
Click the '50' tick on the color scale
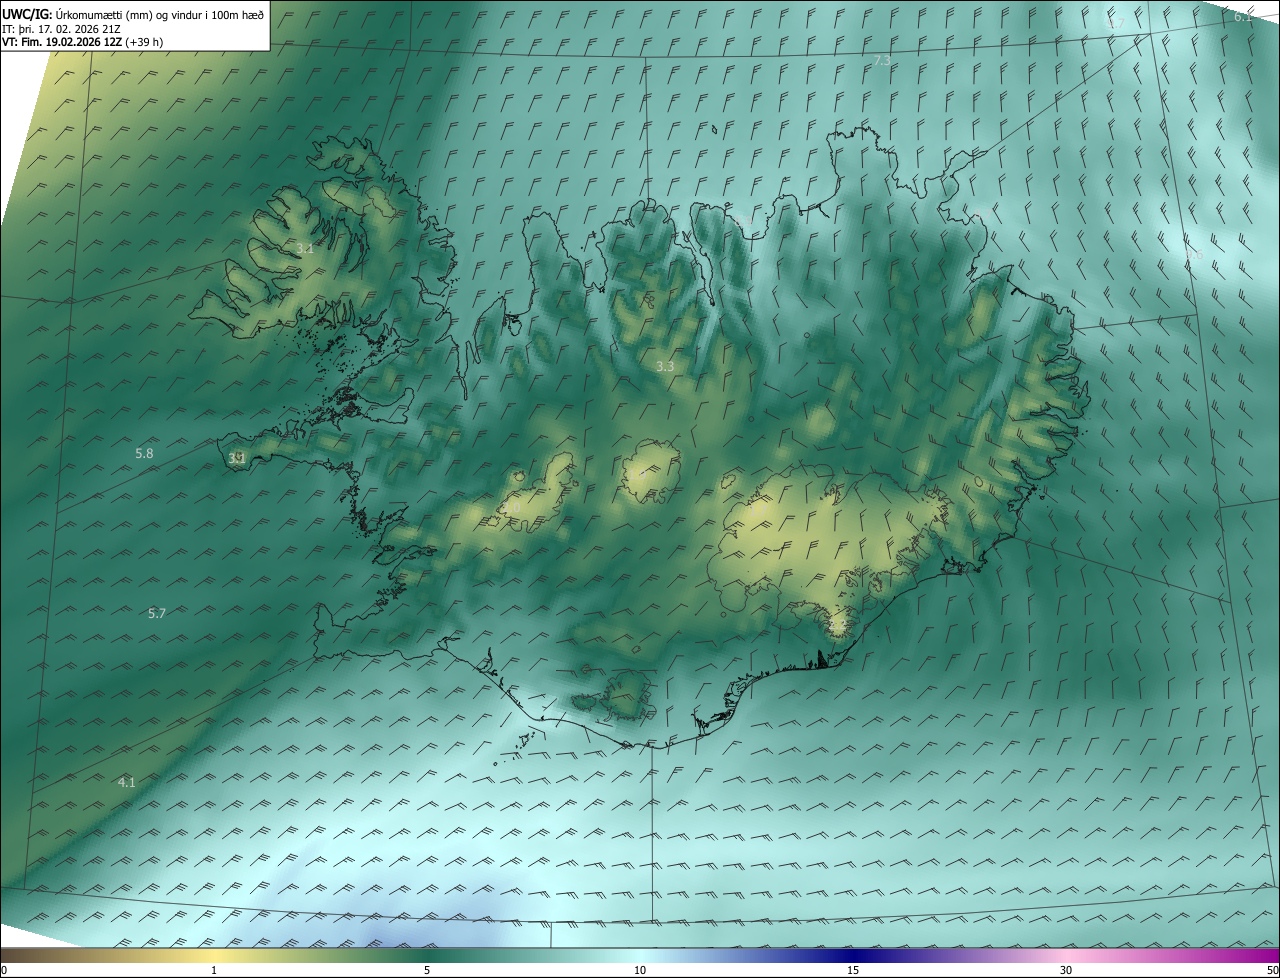(1272, 970)
